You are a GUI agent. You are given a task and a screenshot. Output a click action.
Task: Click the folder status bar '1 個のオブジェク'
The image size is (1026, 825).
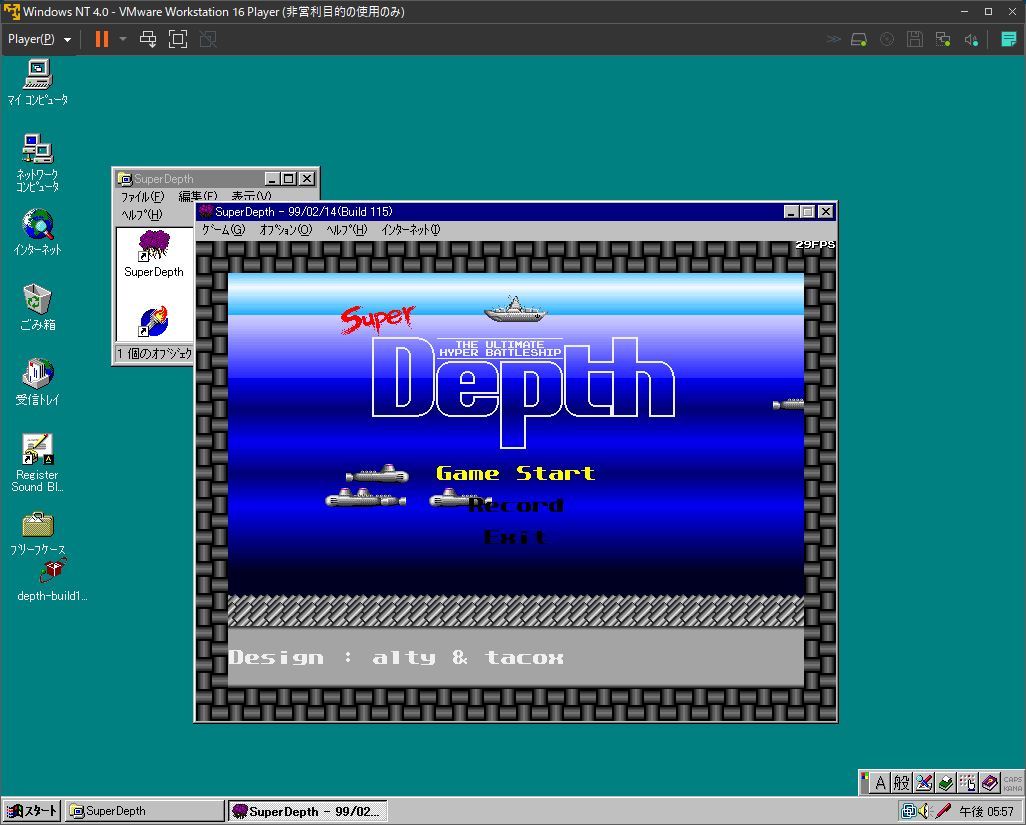(154, 353)
